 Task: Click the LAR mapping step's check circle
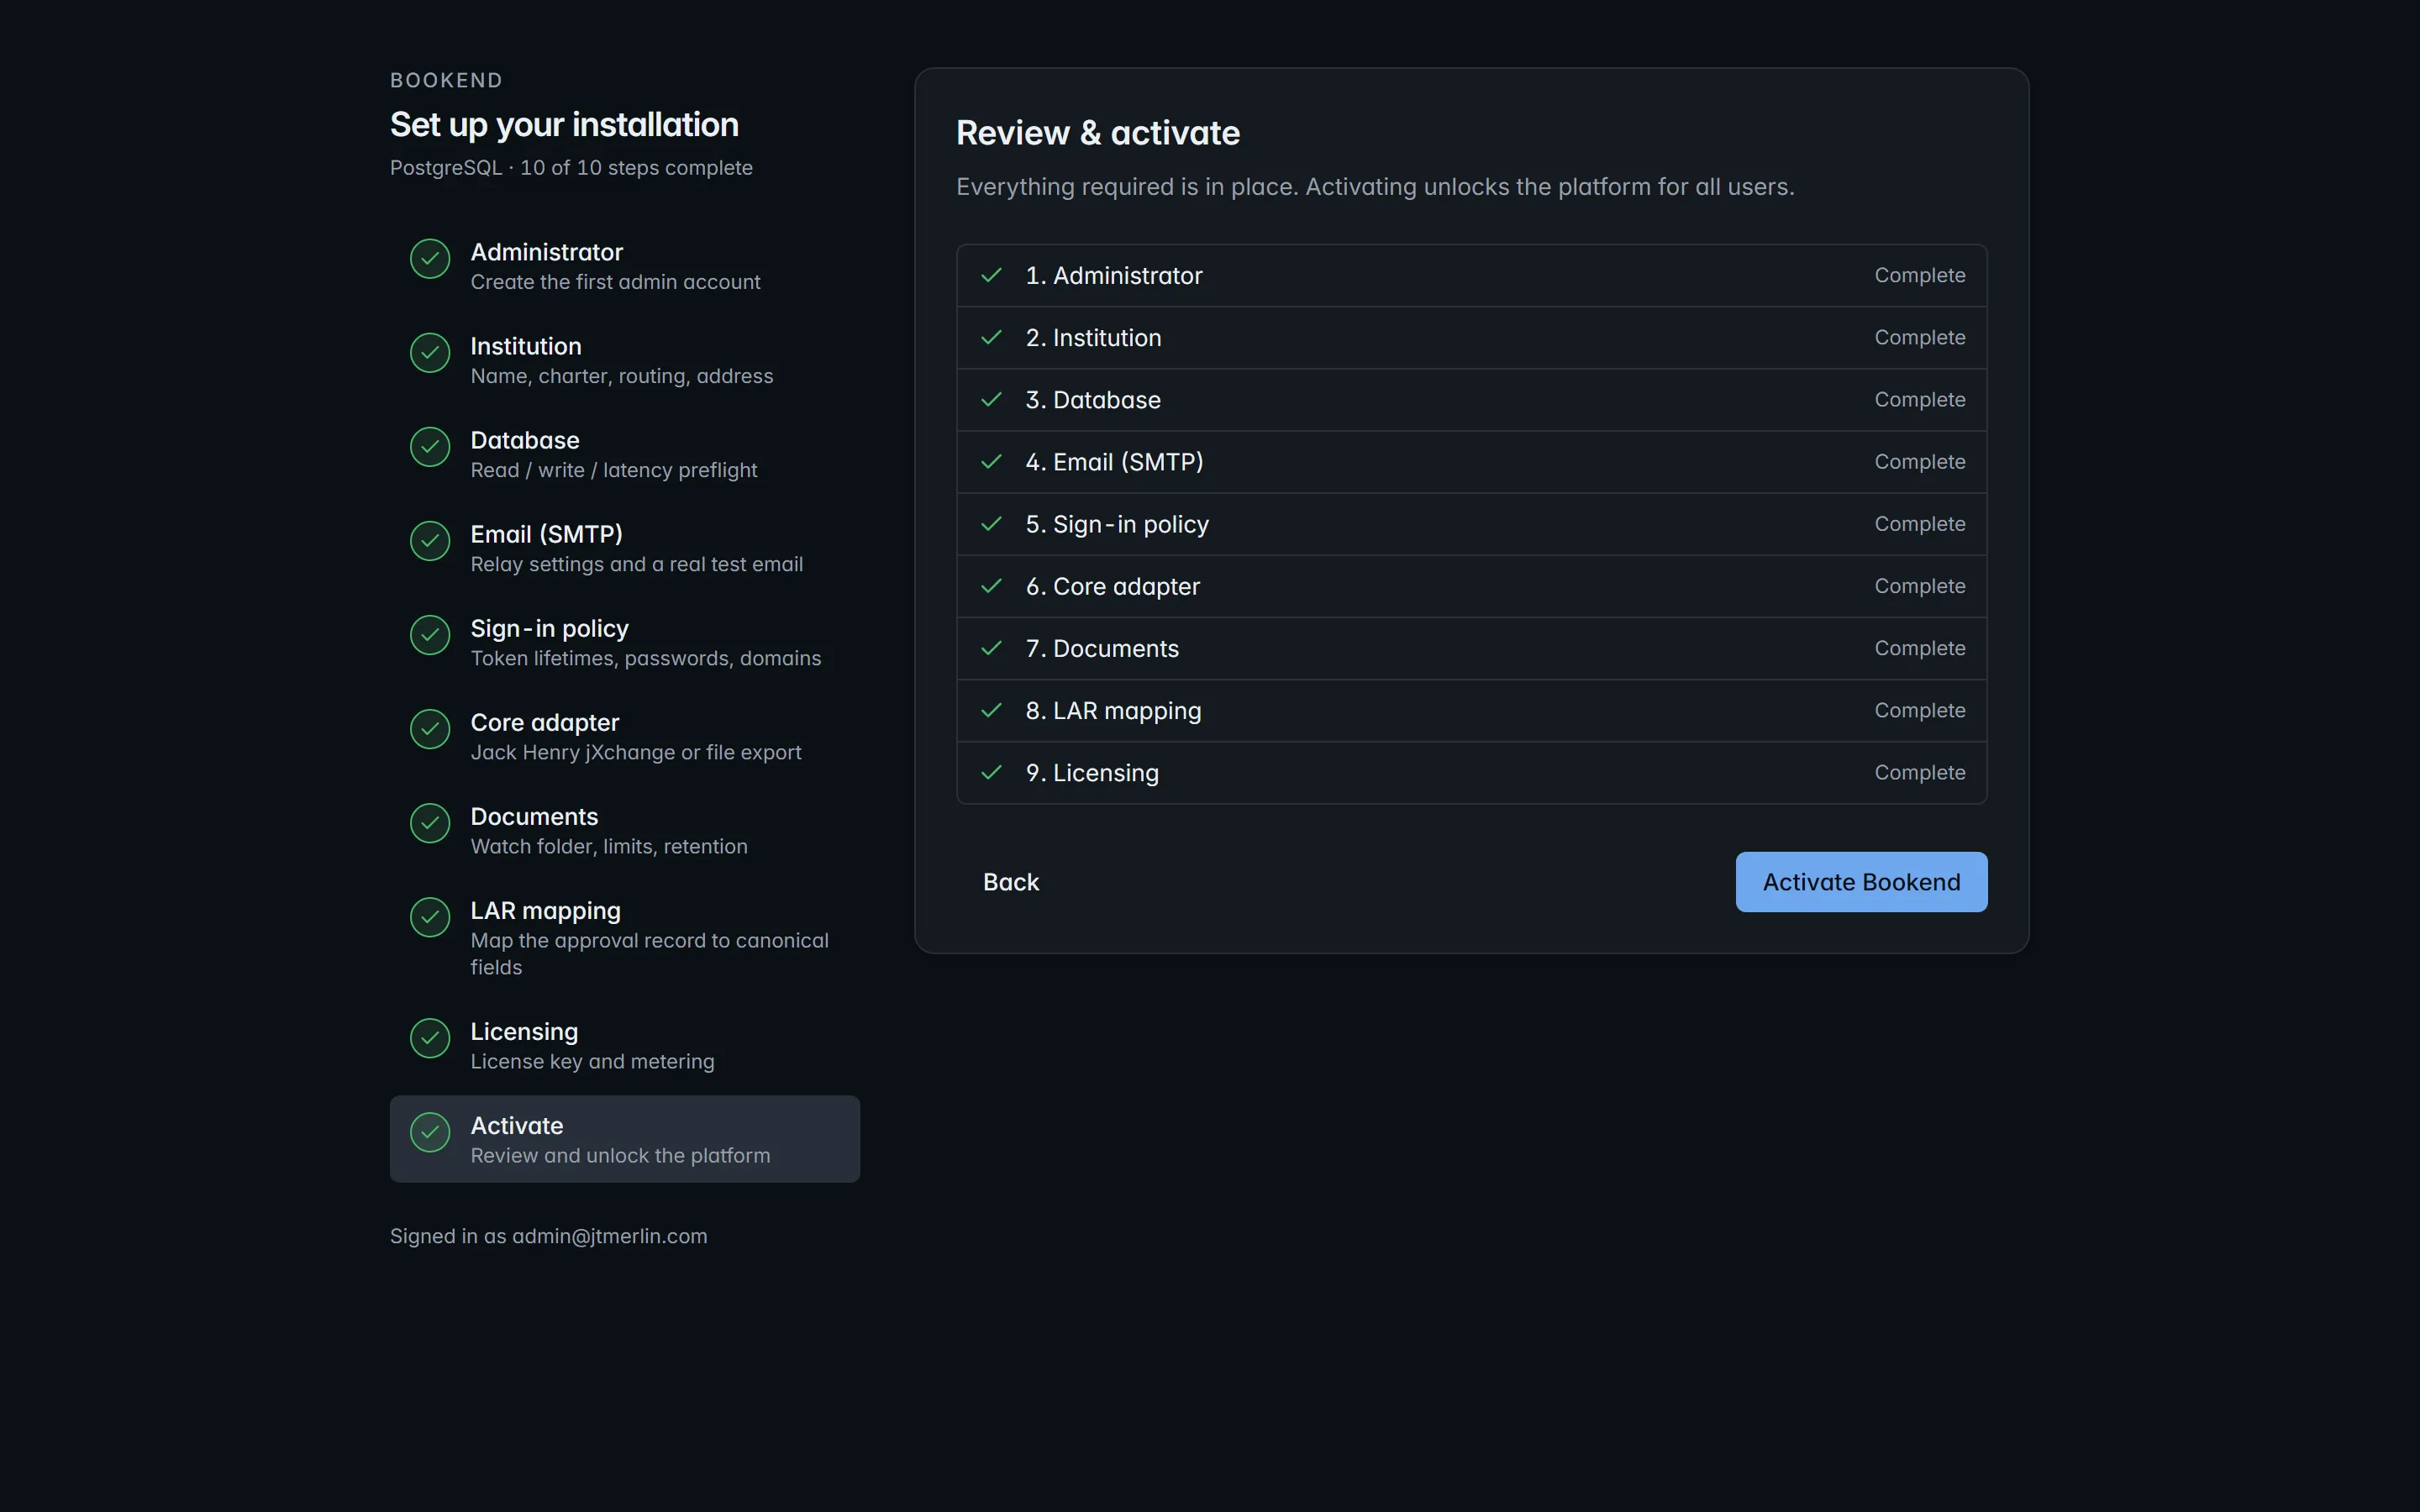tap(430, 917)
